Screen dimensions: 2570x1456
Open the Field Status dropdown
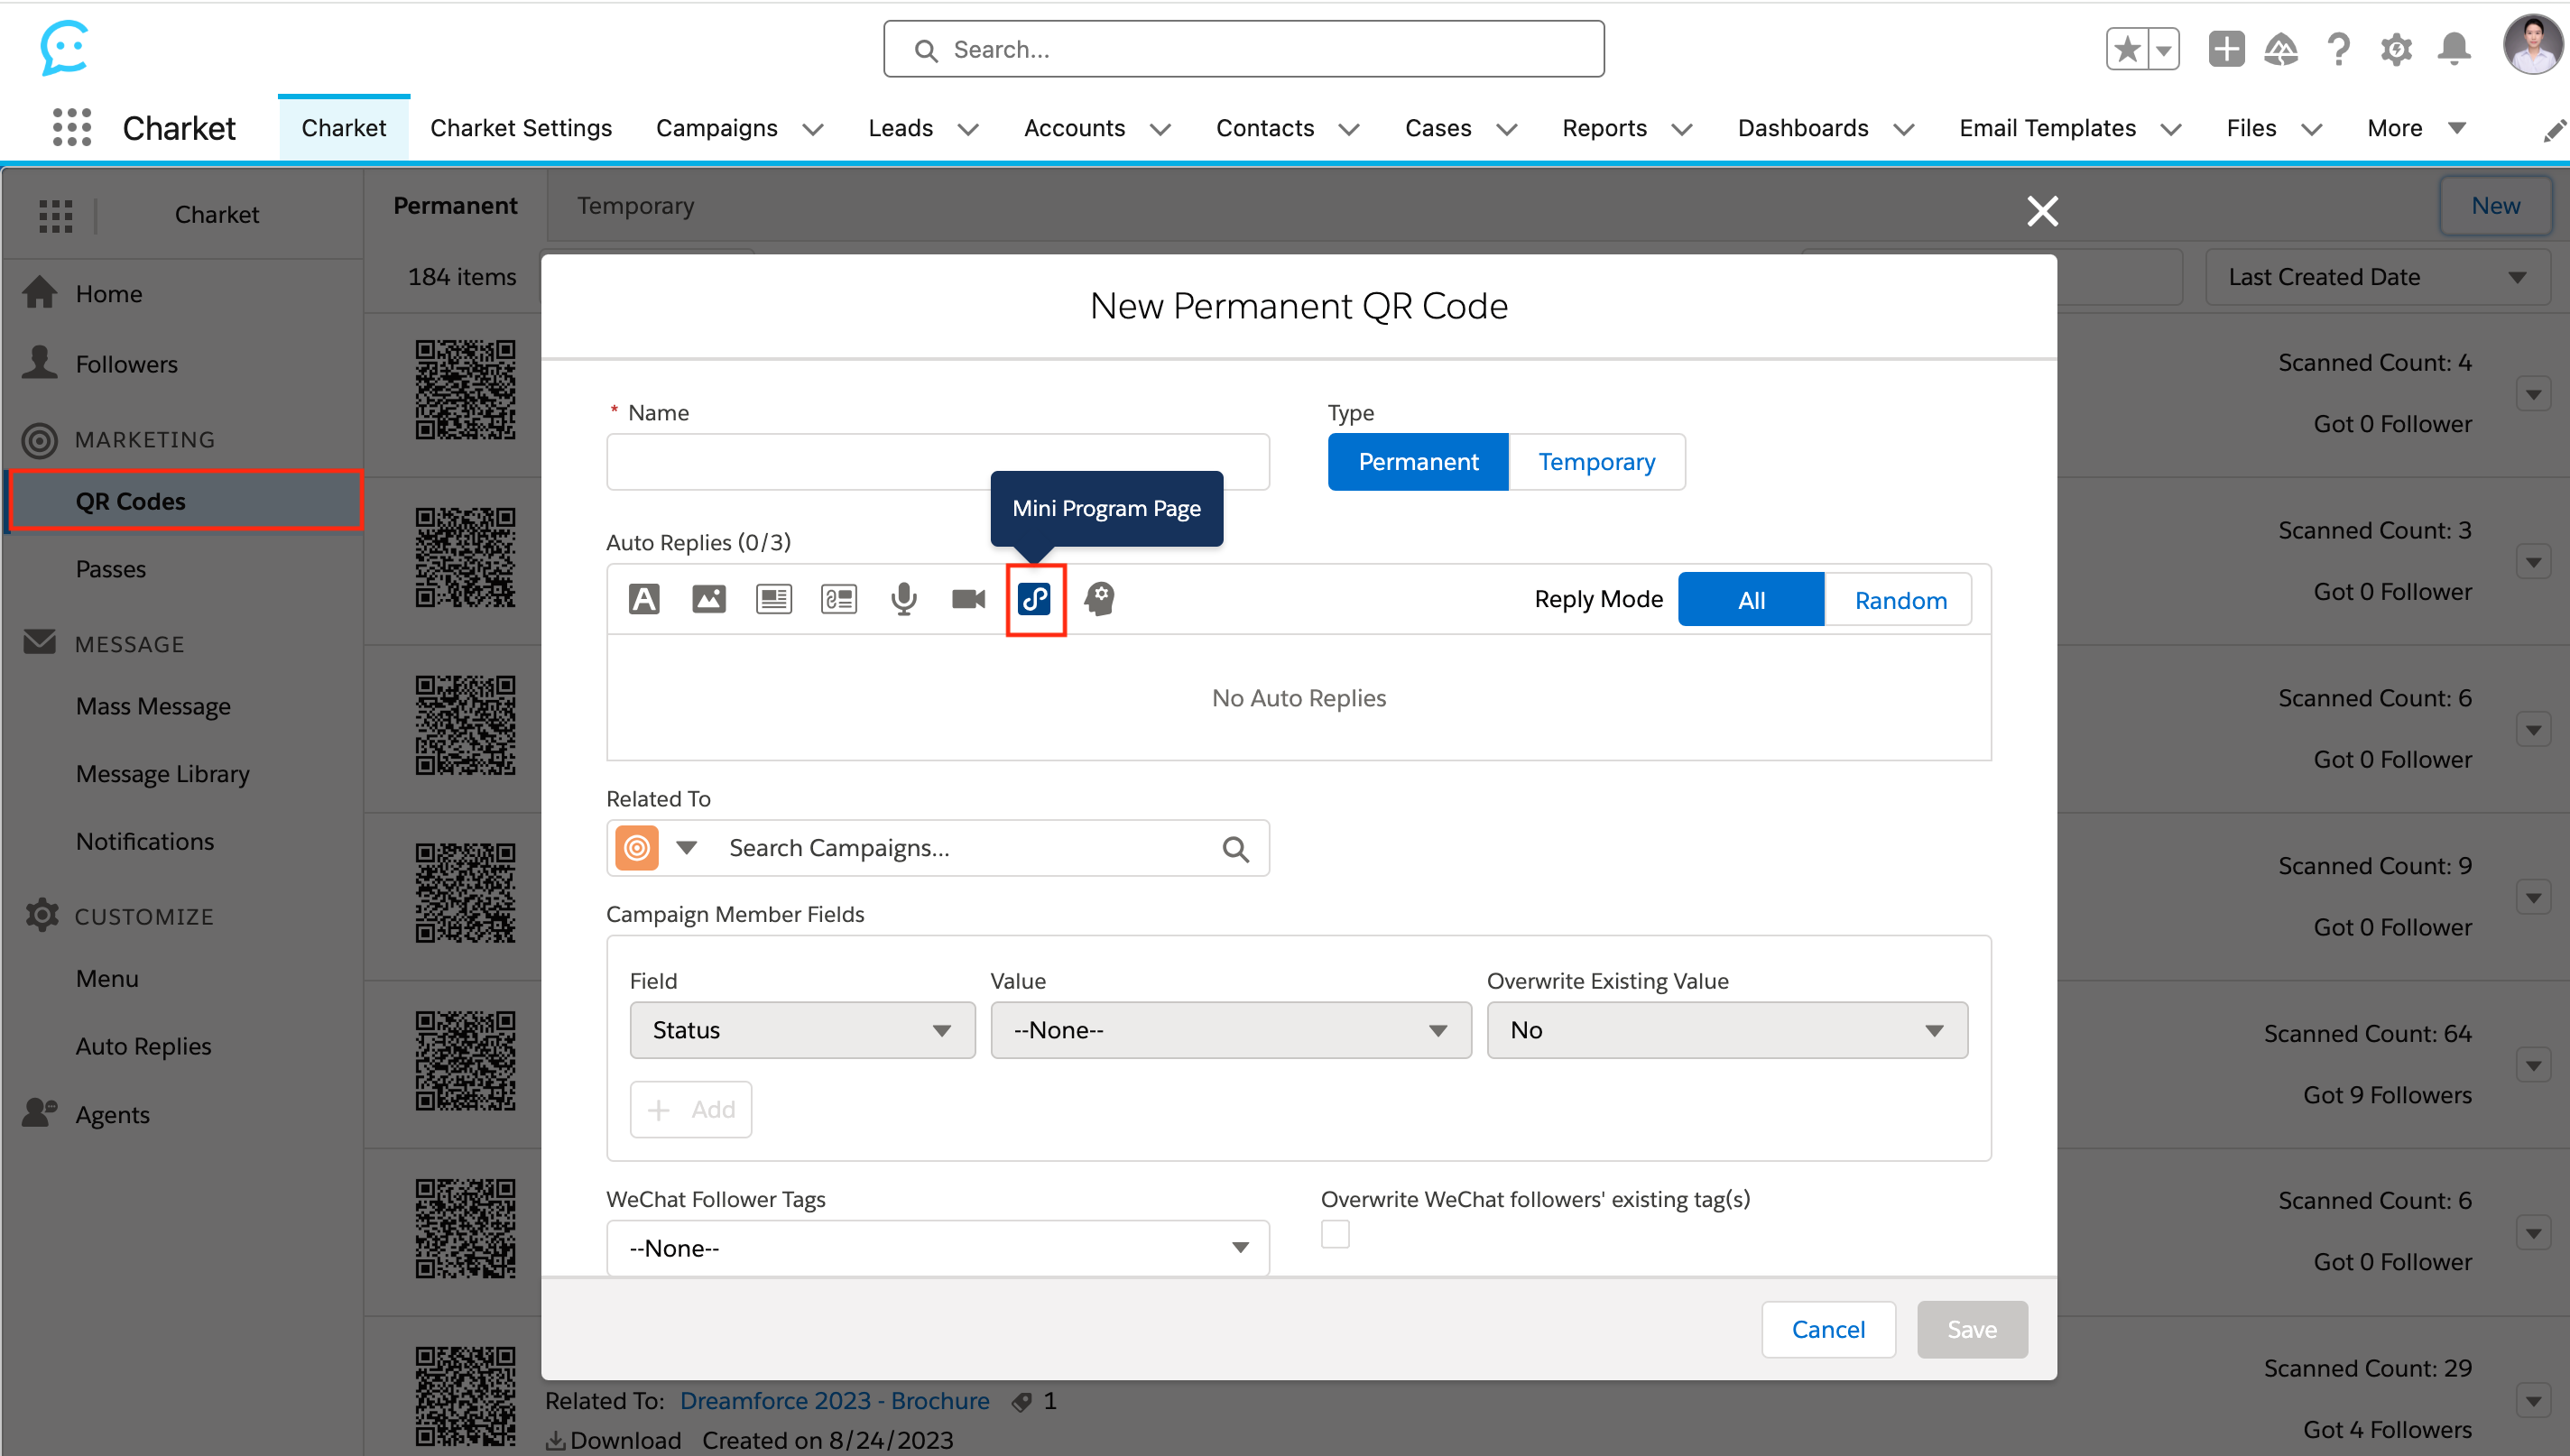coord(802,1030)
